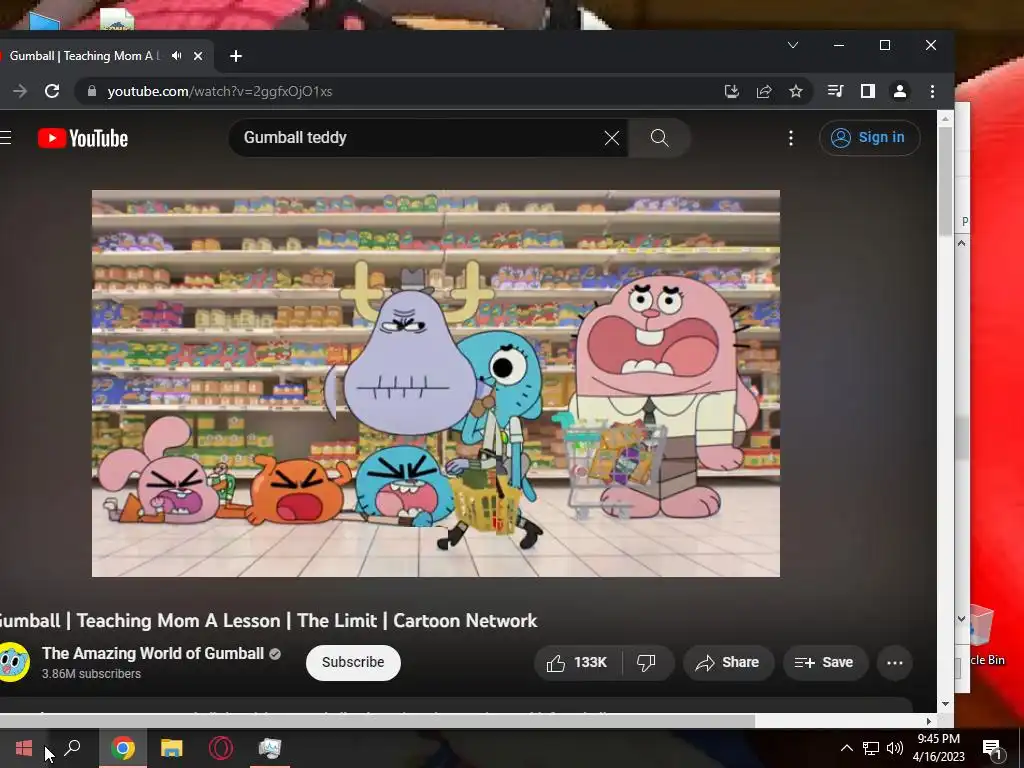Click the video title text

coord(268,620)
